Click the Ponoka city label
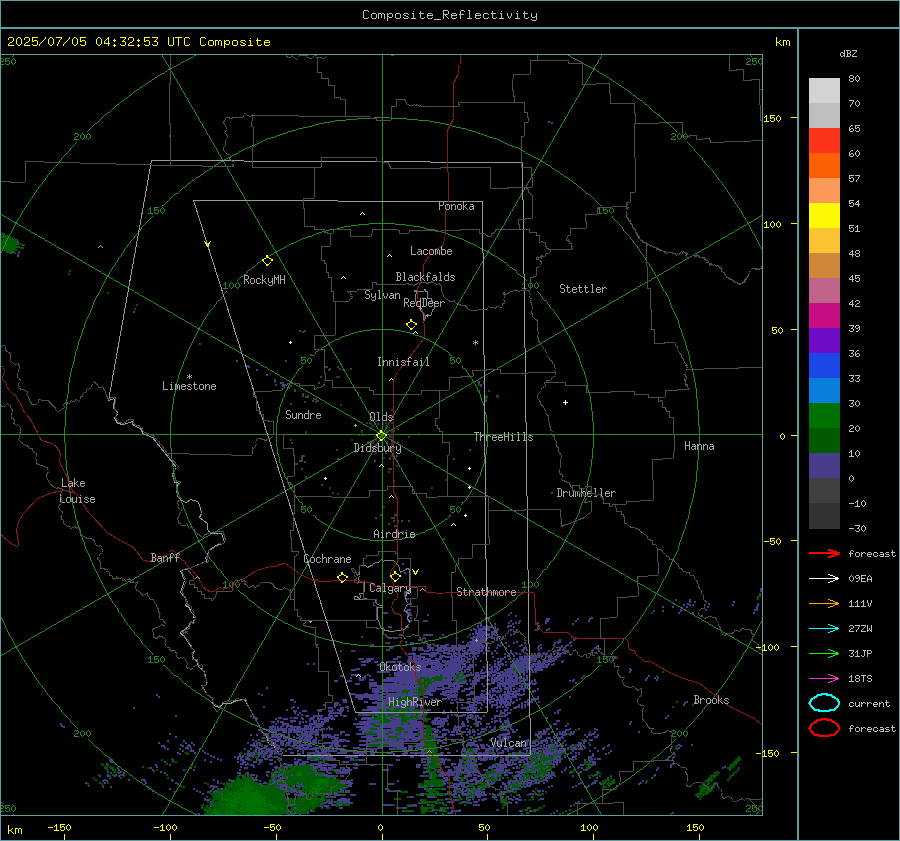The width and height of the screenshot is (900, 841). pyautogui.click(x=456, y=206)
